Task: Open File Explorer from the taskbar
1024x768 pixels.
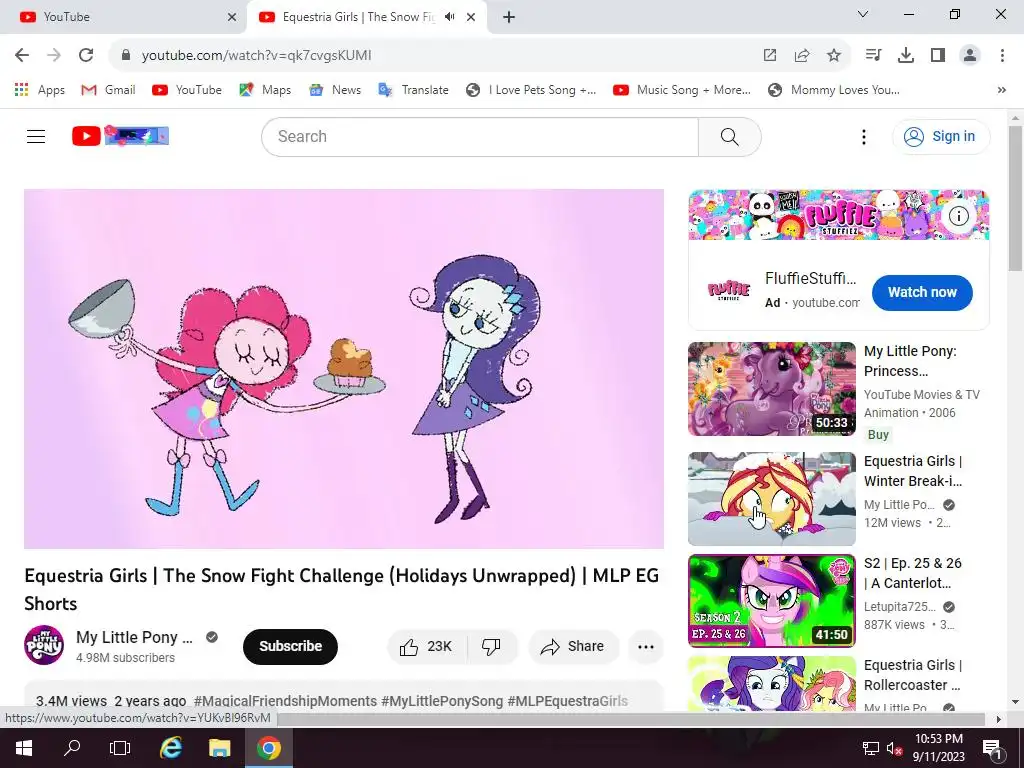Action: (219, 748)
